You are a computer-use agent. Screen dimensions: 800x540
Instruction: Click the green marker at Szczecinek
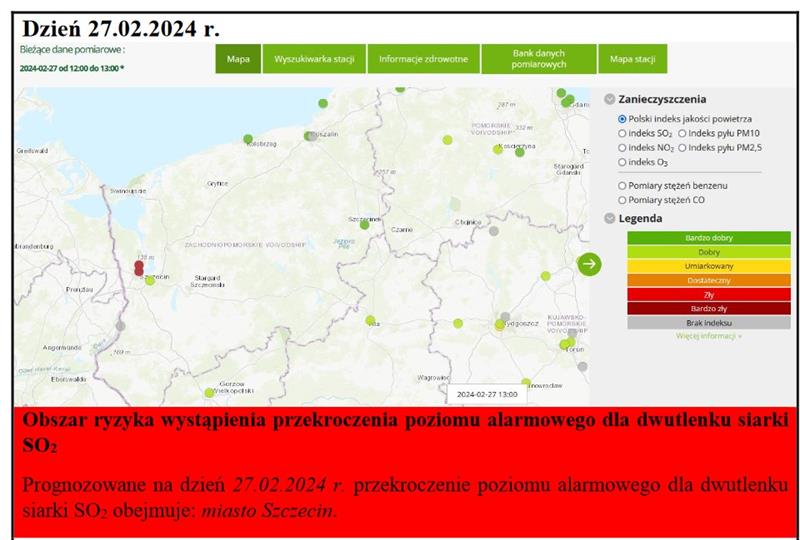point(364,225)
